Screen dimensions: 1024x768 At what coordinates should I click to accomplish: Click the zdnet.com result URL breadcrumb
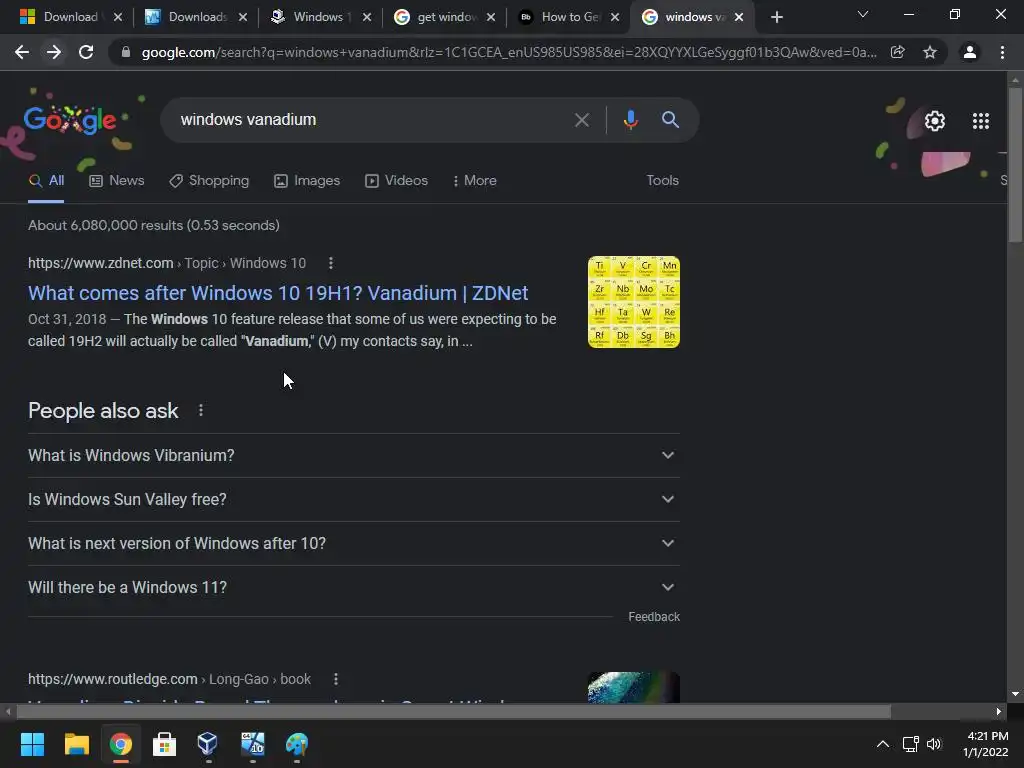(167, 263)
